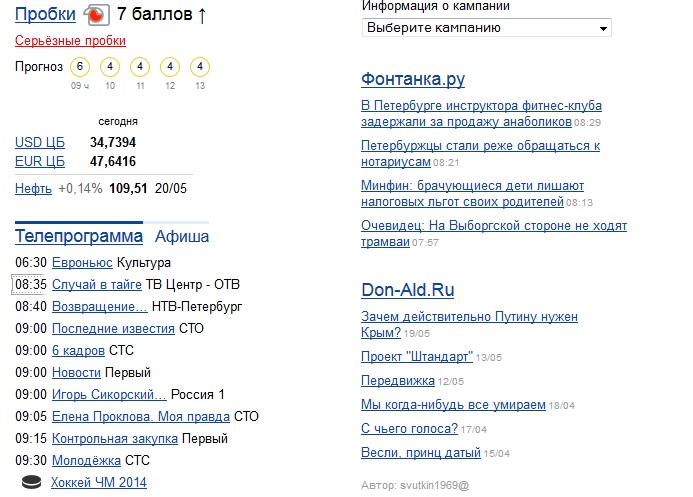Open the Евроньюс programme link

[82, 262]
